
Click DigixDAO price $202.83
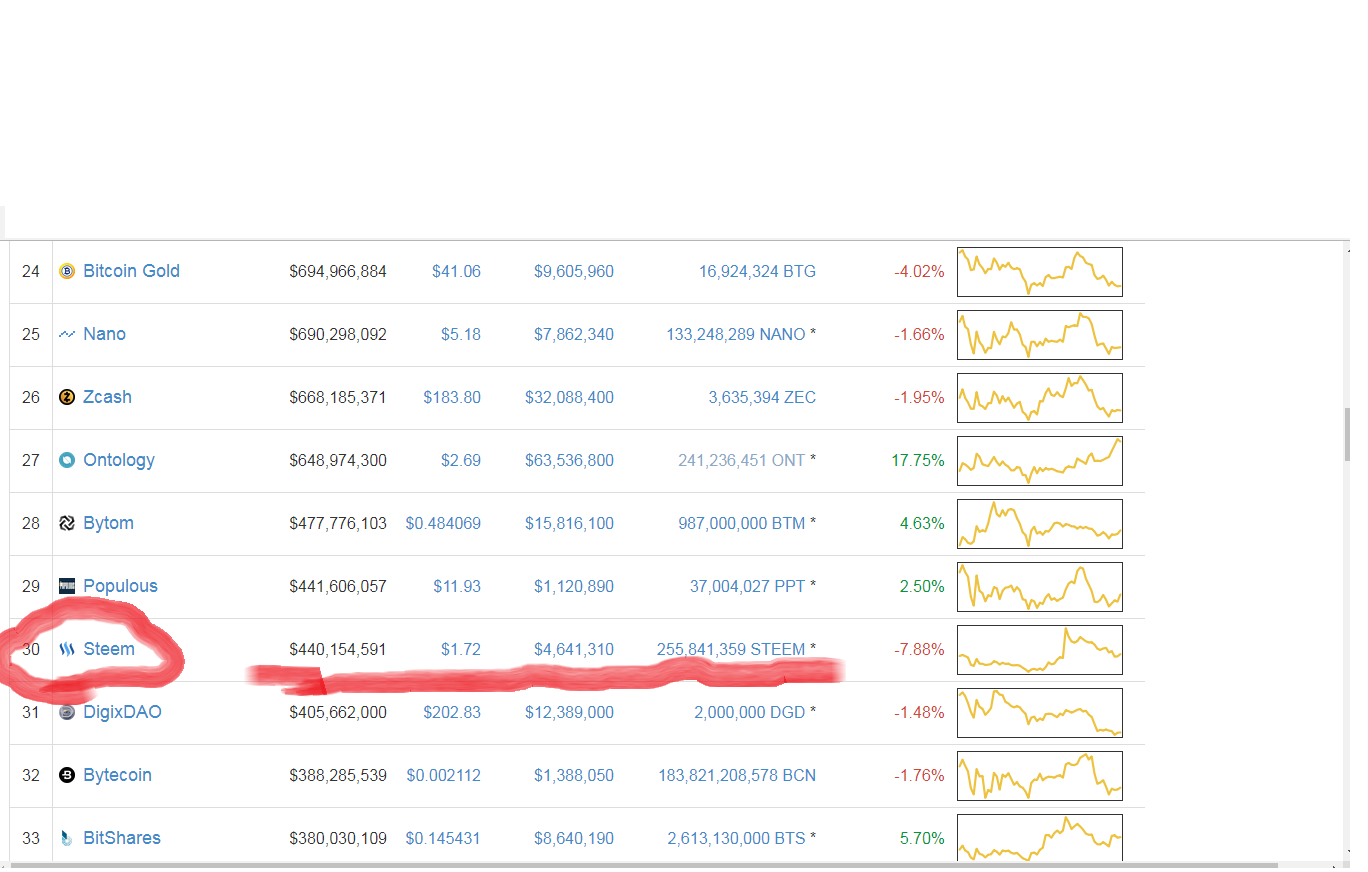coord(452,712)
